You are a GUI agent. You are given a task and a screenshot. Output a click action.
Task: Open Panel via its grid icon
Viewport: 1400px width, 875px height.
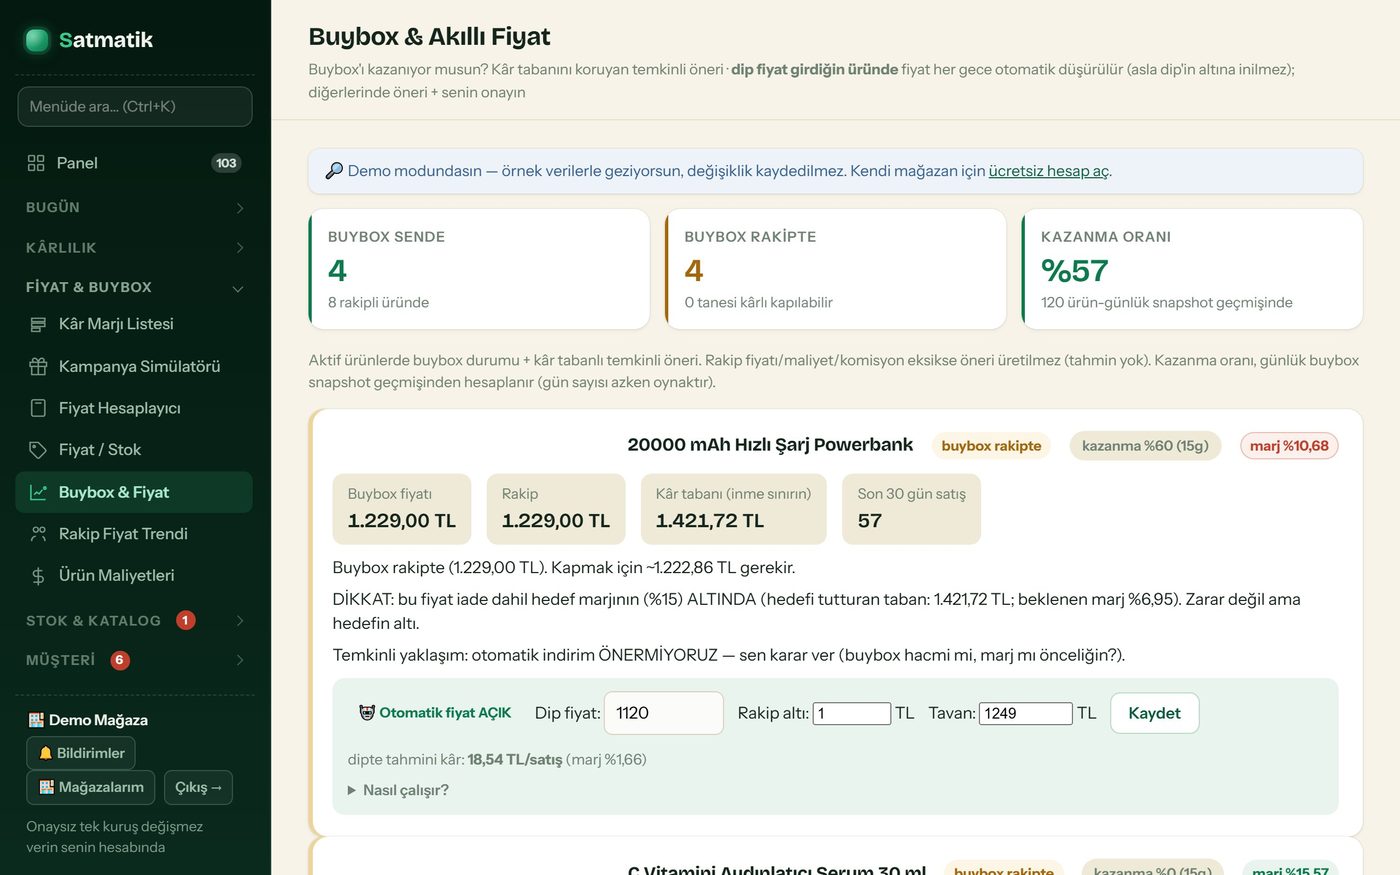[x=37, y=163]
